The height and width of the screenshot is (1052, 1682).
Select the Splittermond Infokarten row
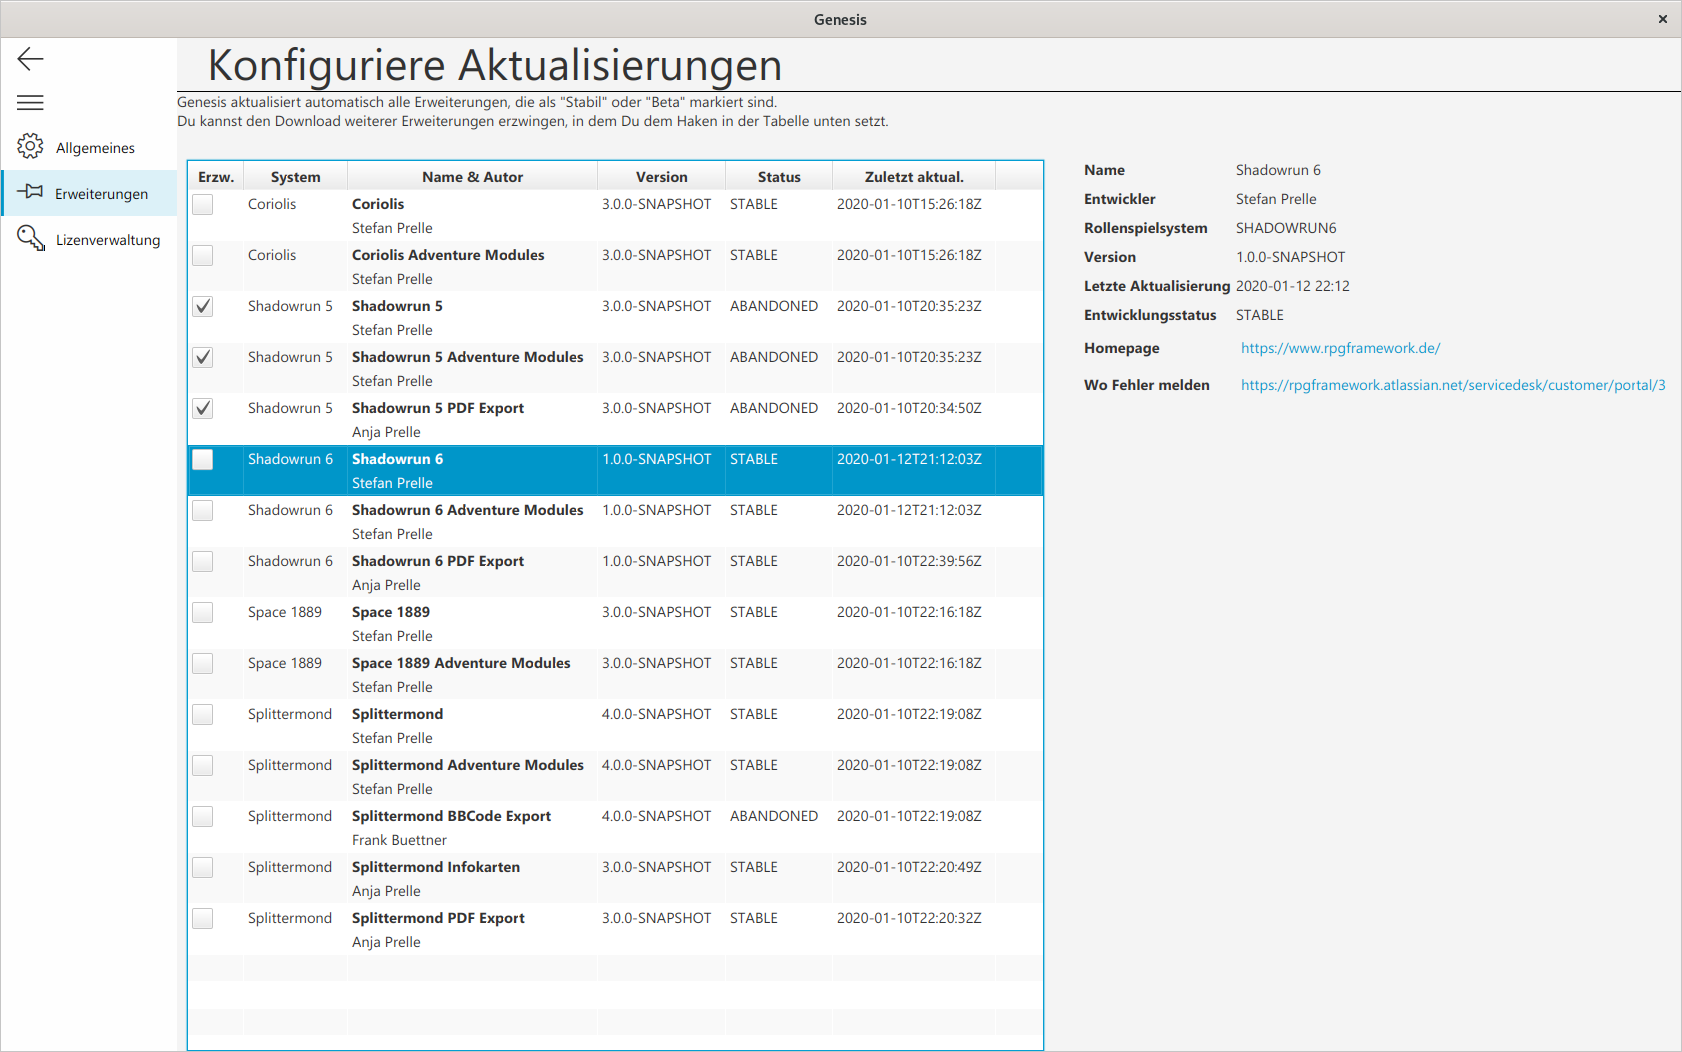point(615,879)
